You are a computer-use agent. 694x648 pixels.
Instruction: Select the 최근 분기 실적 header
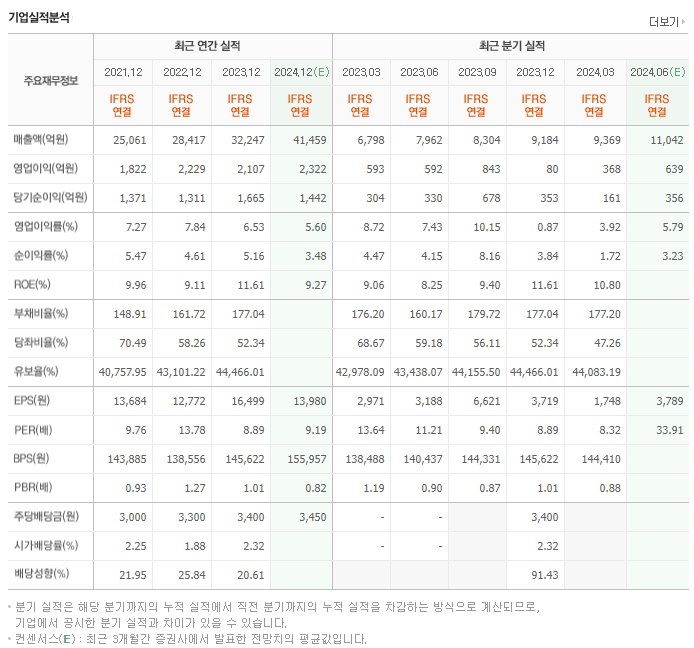coord(512,46)
